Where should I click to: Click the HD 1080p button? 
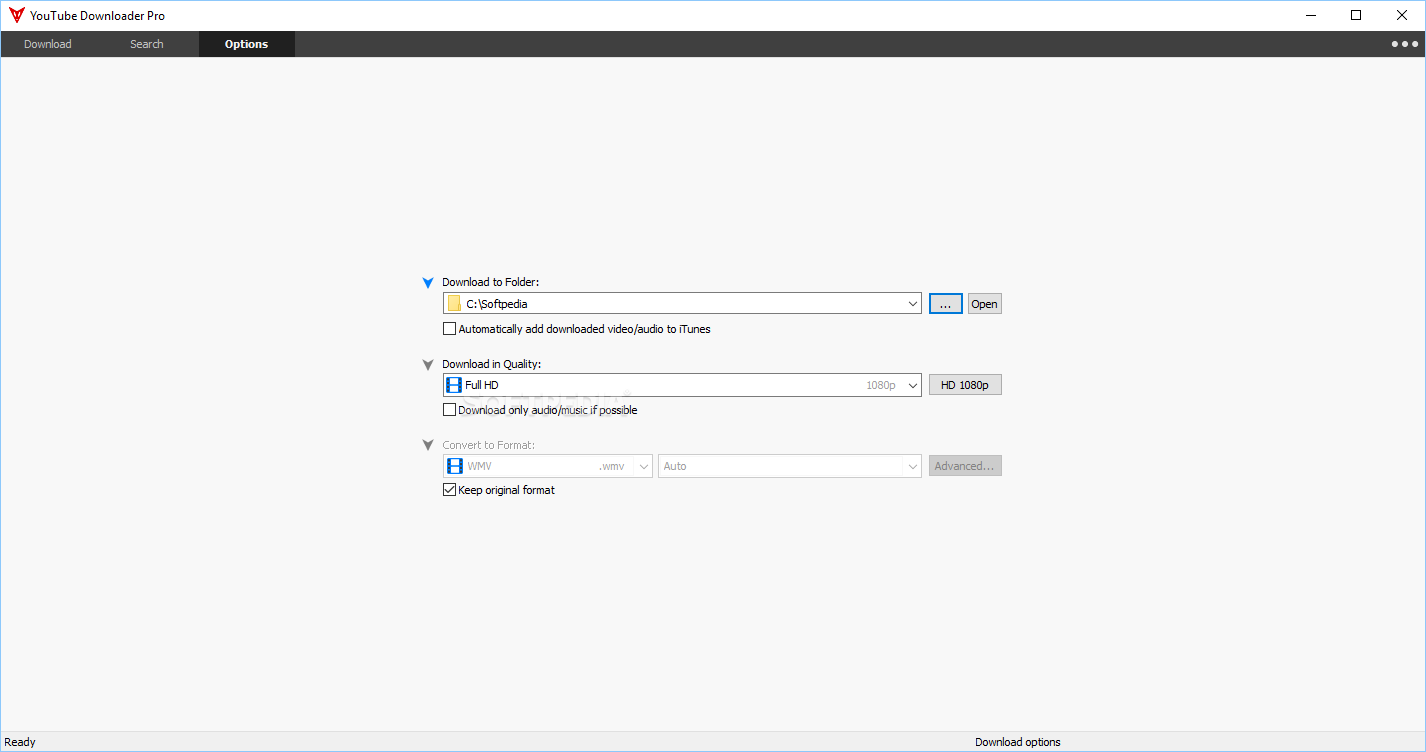pos(965,385)
